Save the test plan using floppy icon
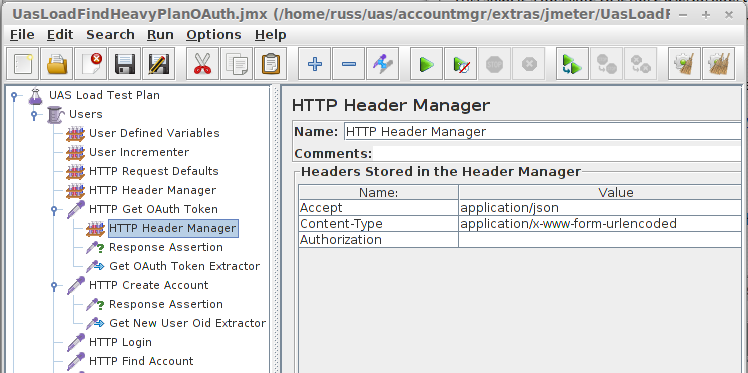748x373 pixels. pos(125,63)
